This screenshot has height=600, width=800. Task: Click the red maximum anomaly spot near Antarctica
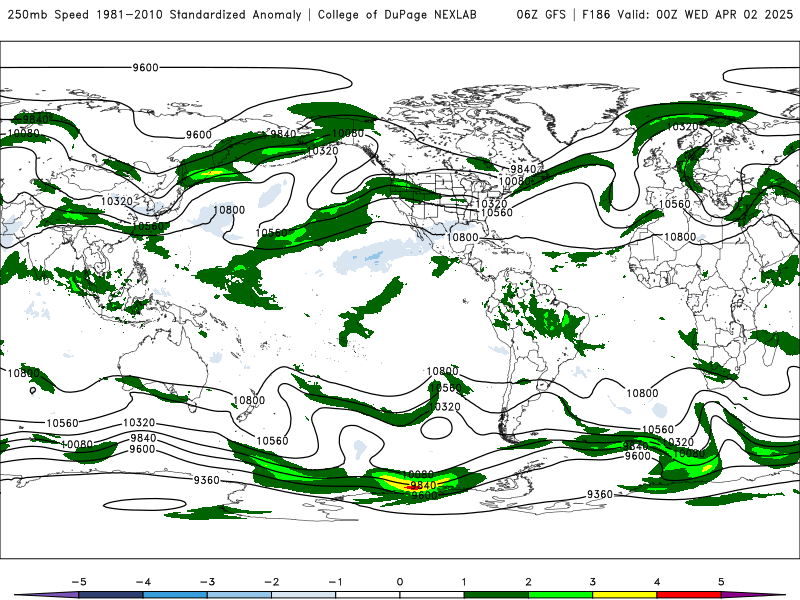tap(412, 488)
